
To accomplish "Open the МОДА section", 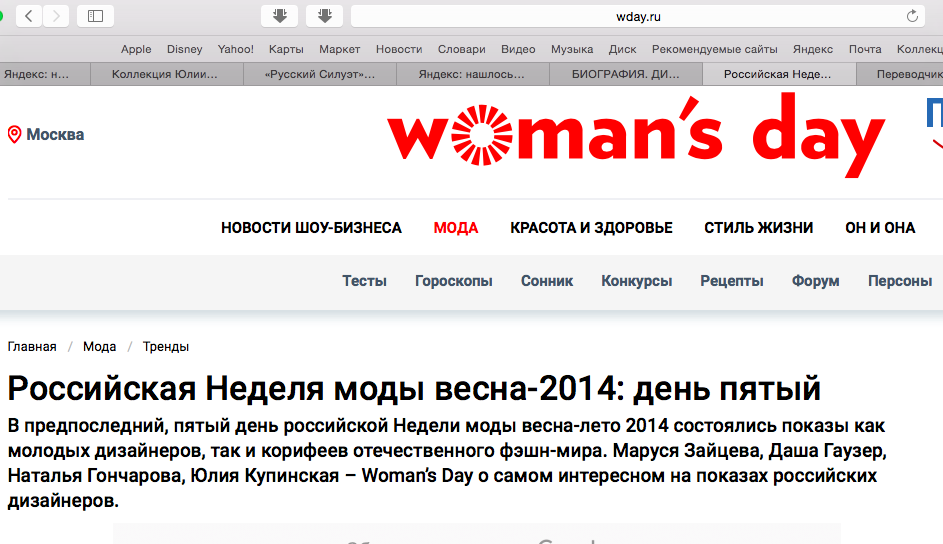I will pyautogui.click(x=456, y=228).
